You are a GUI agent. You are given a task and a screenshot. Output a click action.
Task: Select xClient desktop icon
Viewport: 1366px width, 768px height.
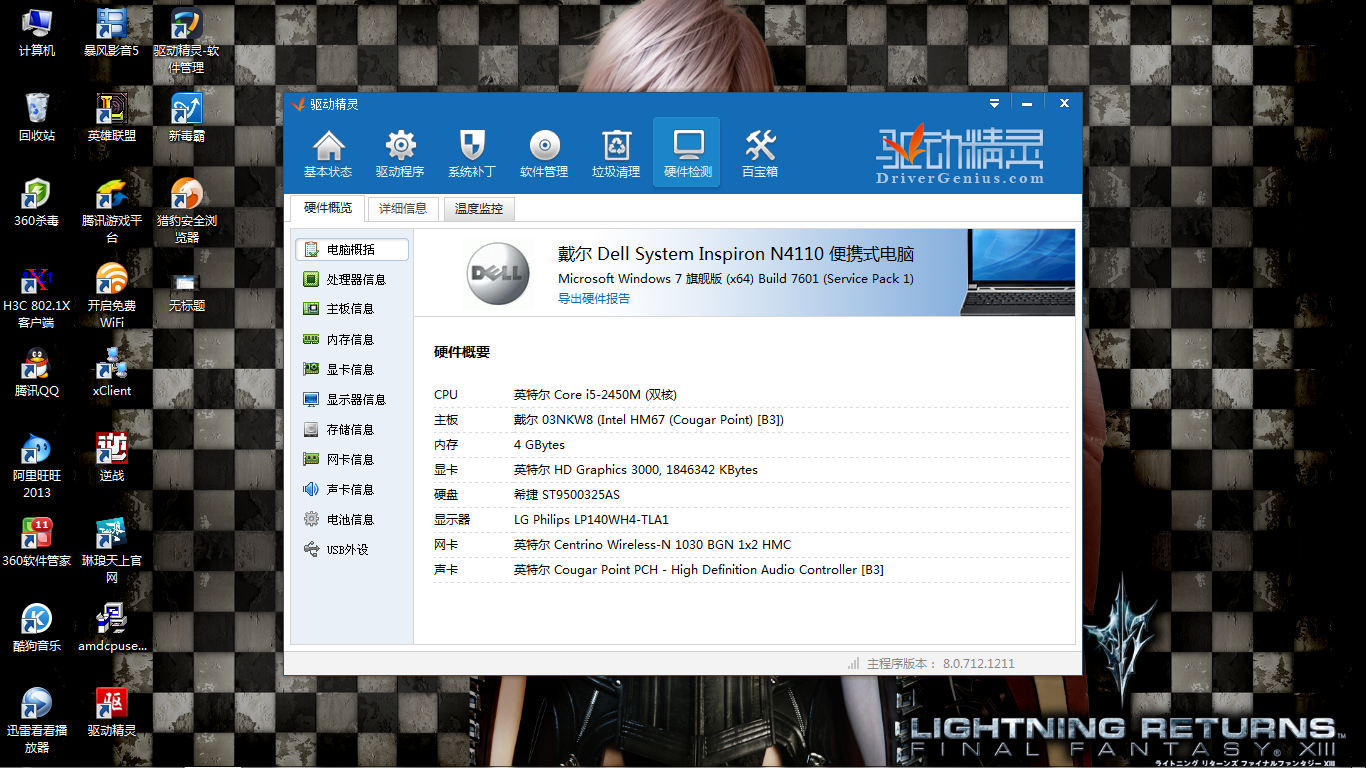coord(112,372)
